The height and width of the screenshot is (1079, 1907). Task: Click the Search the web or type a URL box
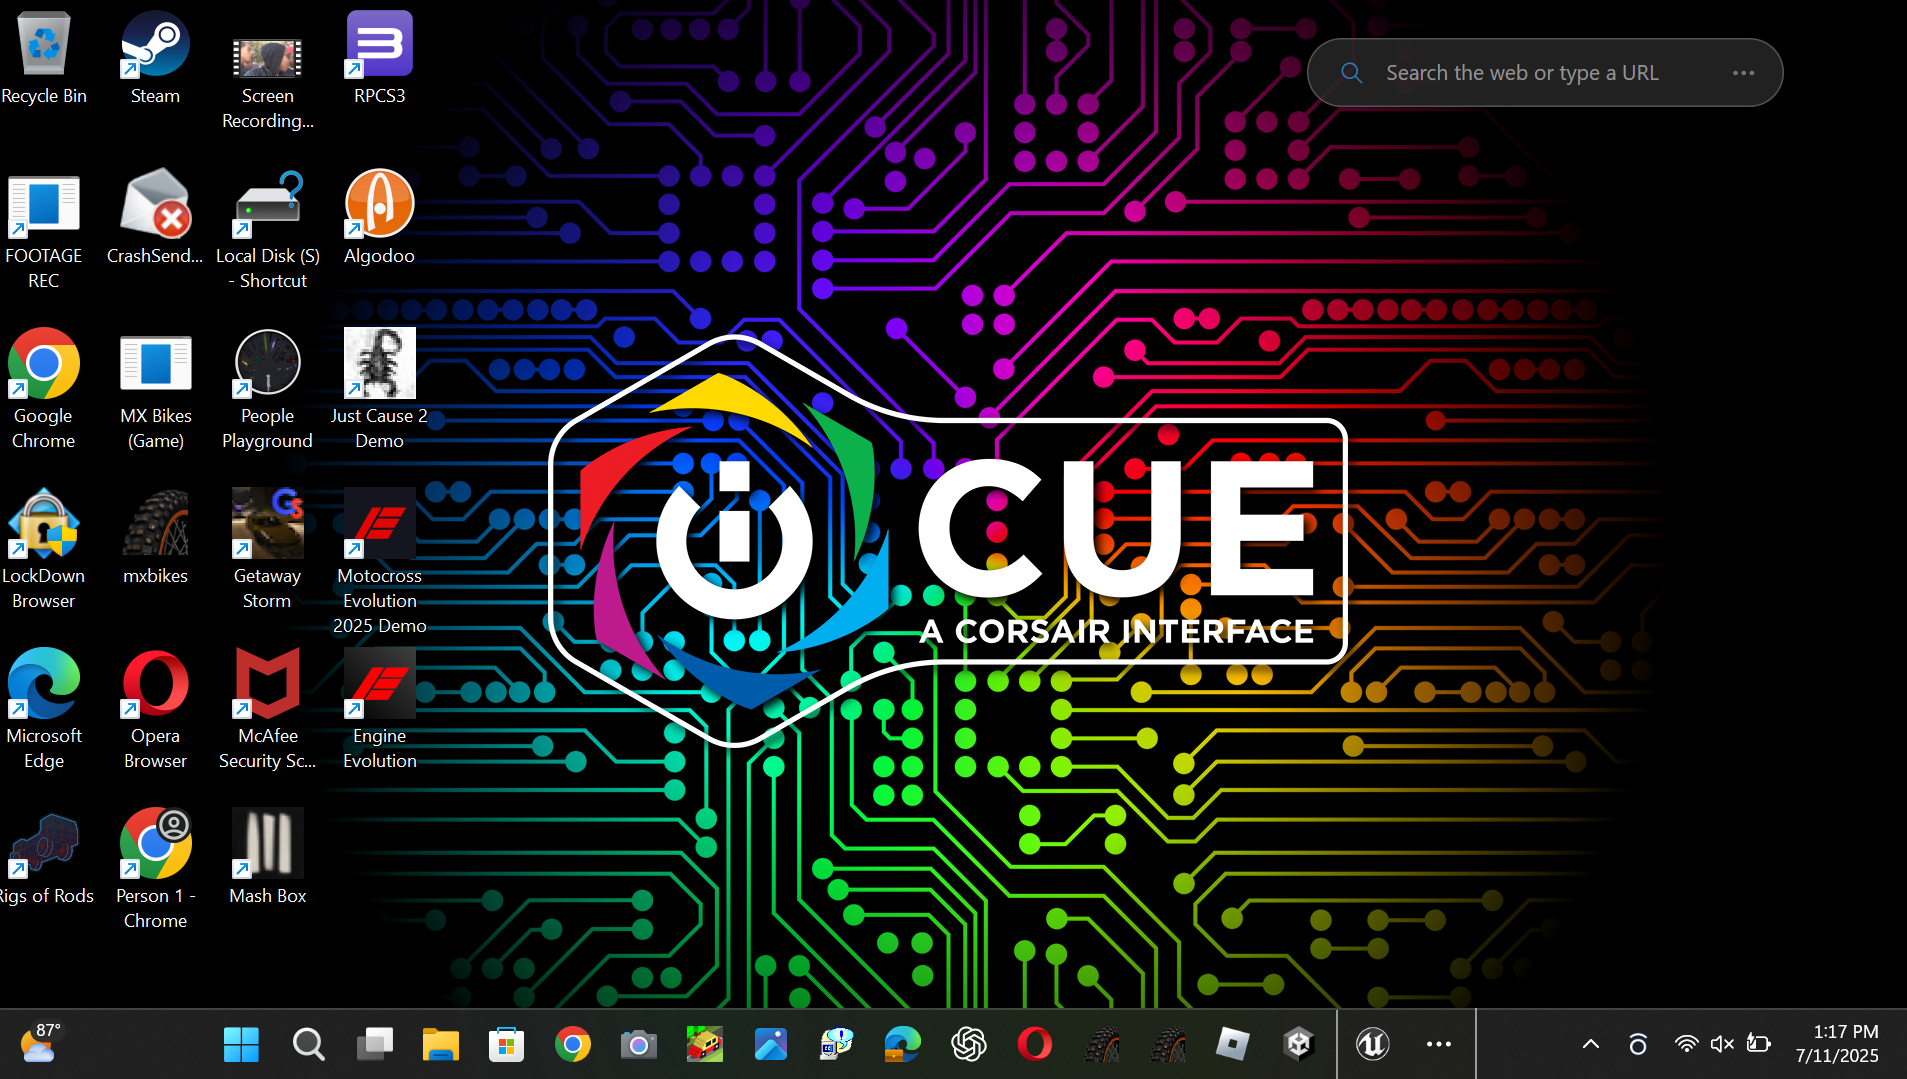(1544, 73)
